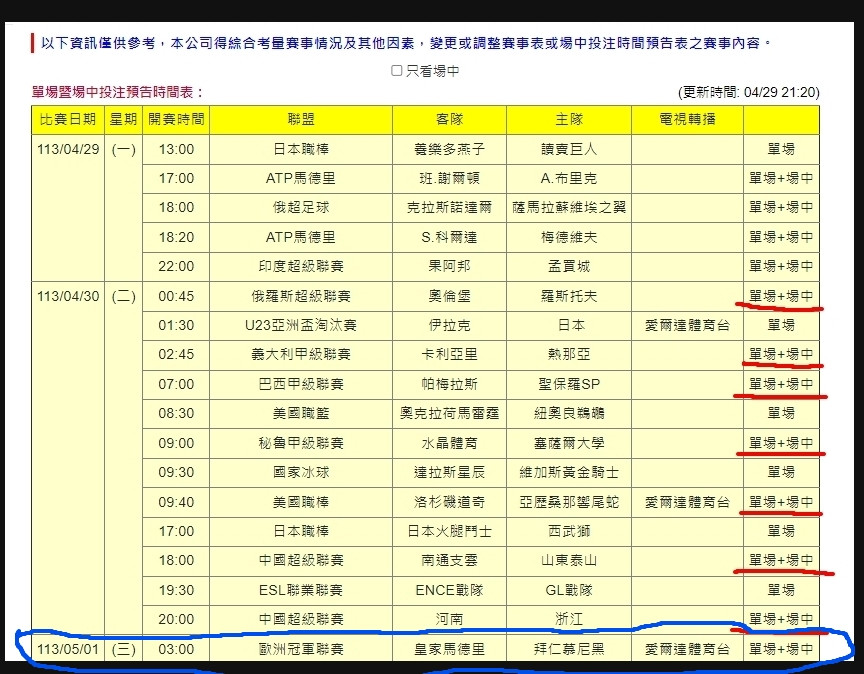Viewport: 864px width, 674px height.
Task: Click the 00:45 start time cell
Action: point(176,296)
